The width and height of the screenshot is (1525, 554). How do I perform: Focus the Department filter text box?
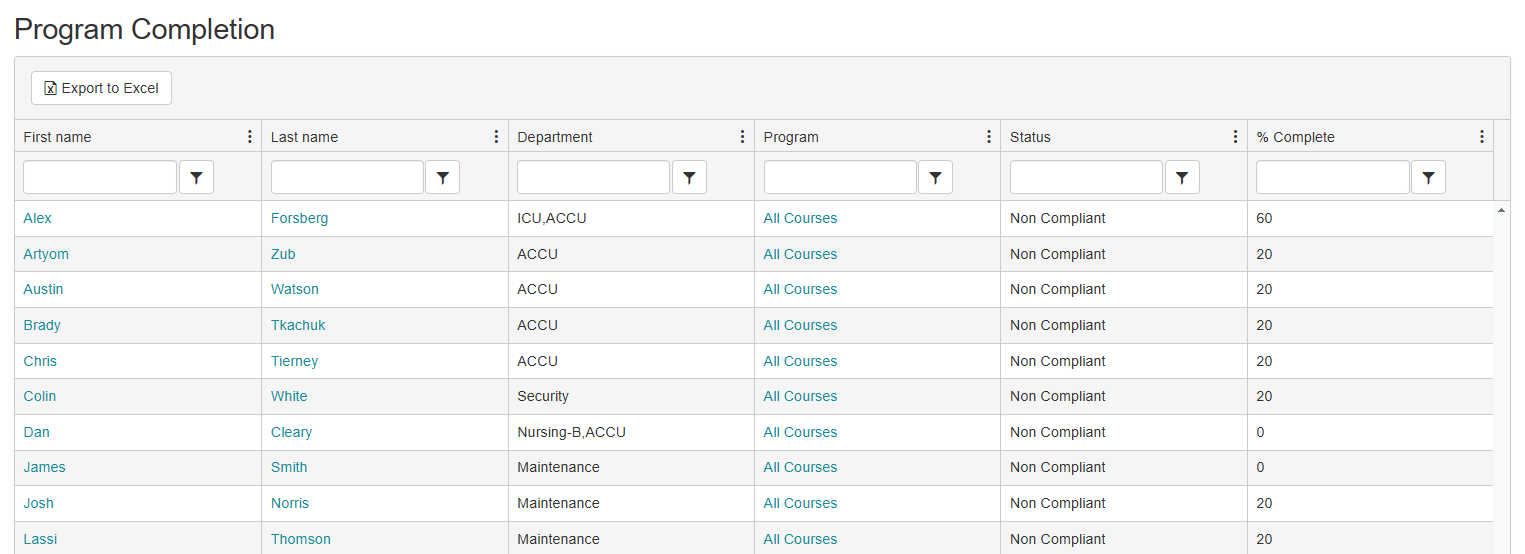tap(593, 177)
